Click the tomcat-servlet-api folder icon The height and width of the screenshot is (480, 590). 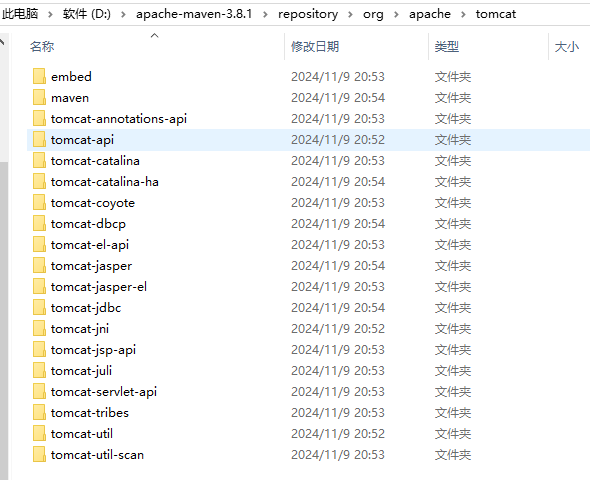tap(39, 392)
